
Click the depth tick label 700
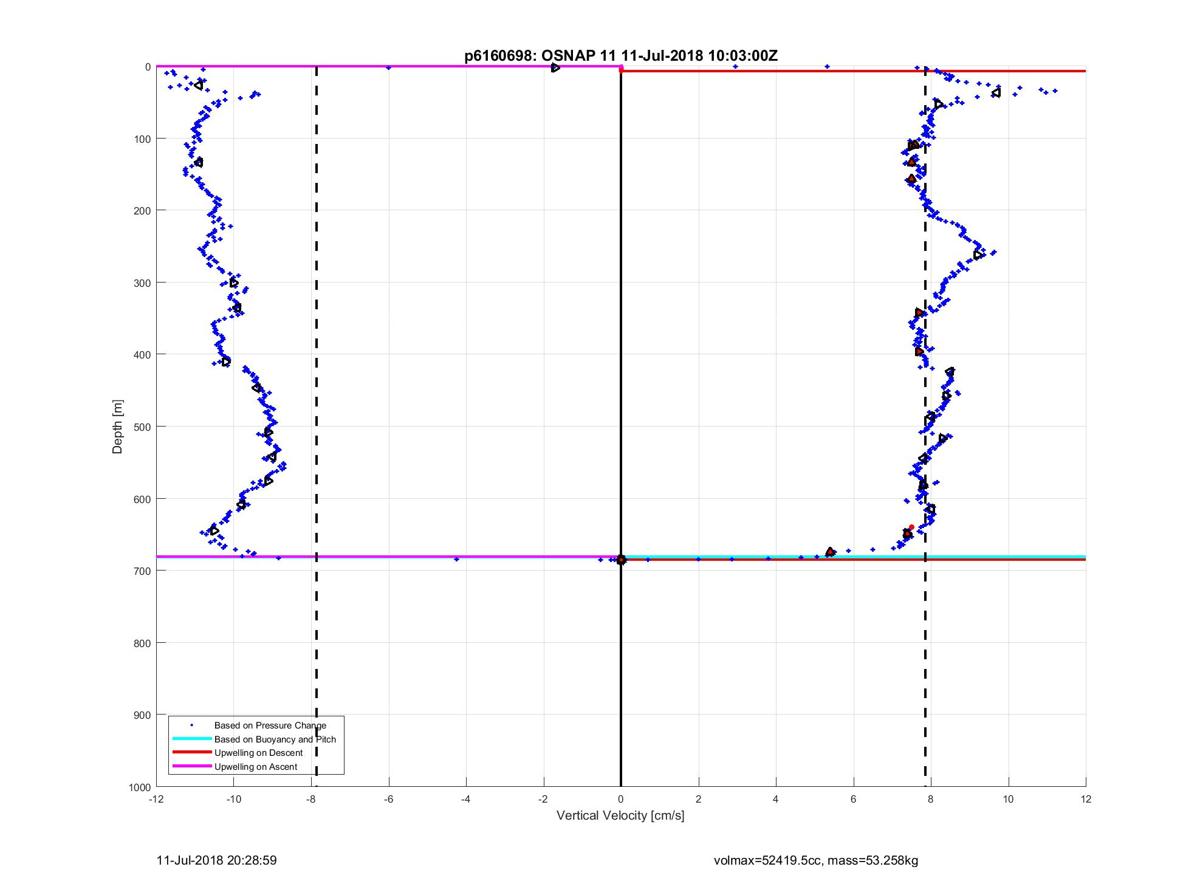coord(141,571)
